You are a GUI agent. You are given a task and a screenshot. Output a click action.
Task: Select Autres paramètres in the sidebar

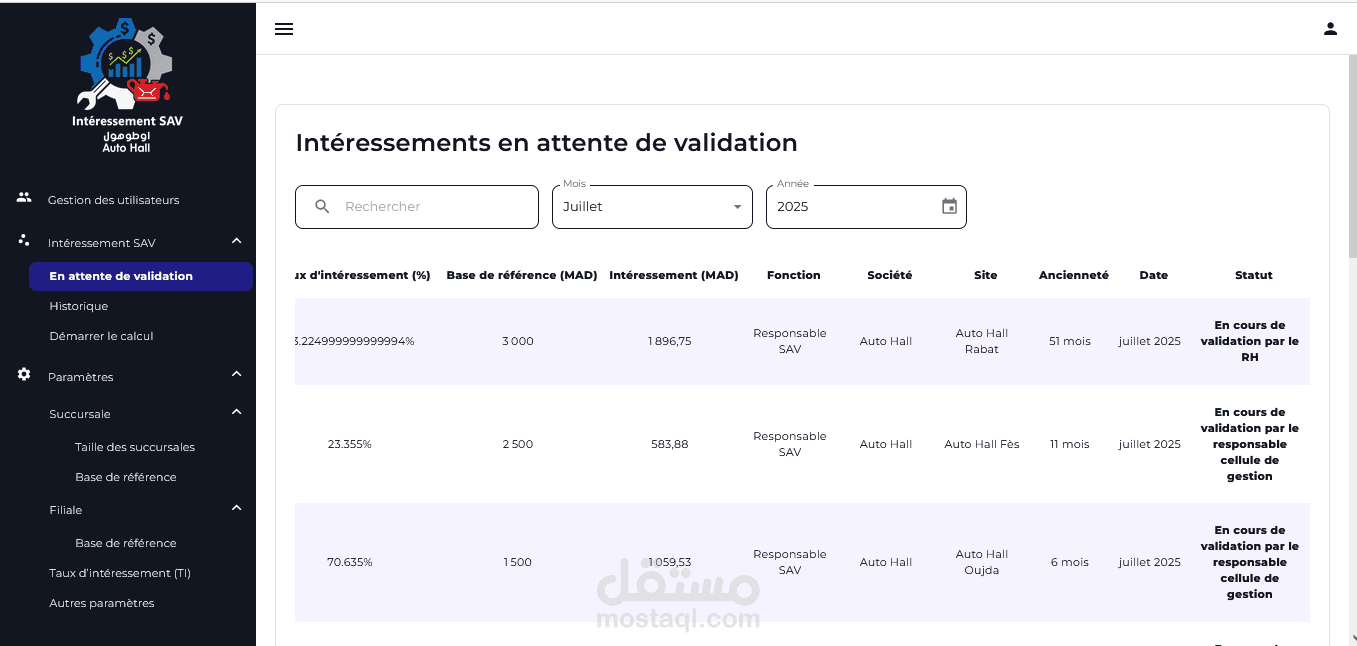[102, 603]
